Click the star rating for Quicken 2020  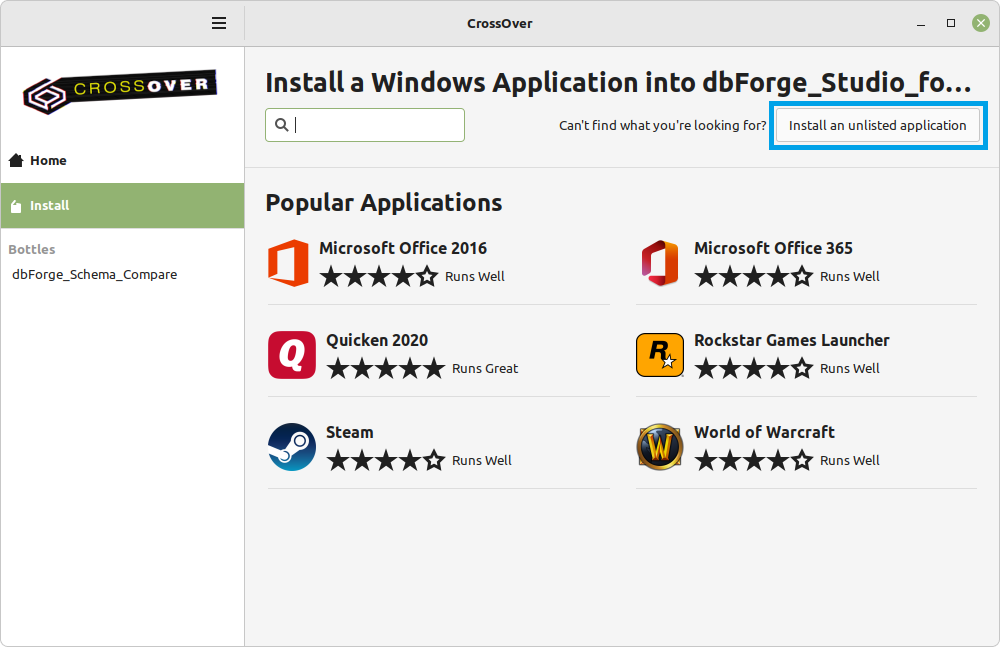[x=386, y=369]
